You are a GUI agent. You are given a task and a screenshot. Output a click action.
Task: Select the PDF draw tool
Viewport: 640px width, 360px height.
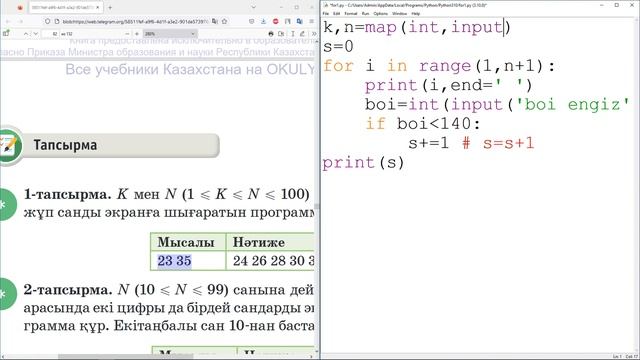pos(302,34)
